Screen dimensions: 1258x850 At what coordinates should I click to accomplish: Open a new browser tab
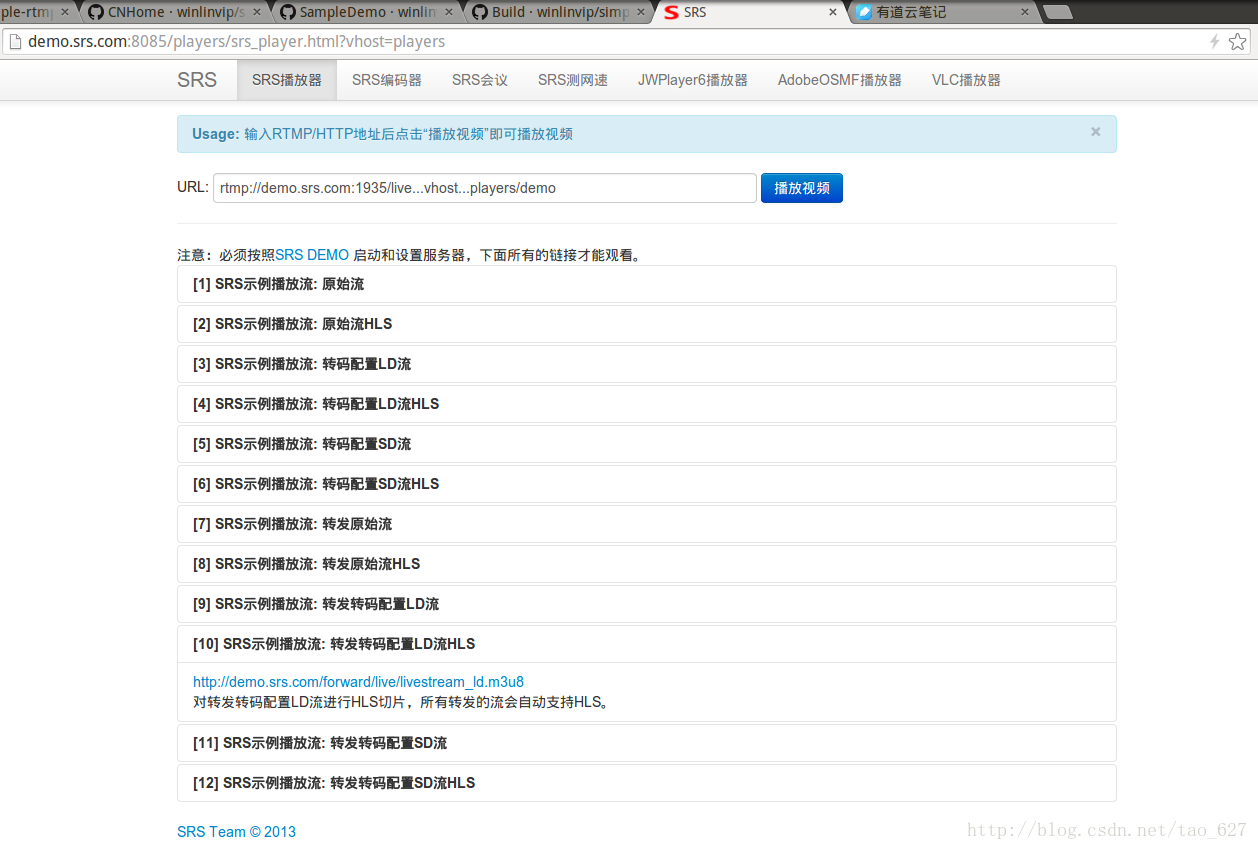coord(1058,12)
